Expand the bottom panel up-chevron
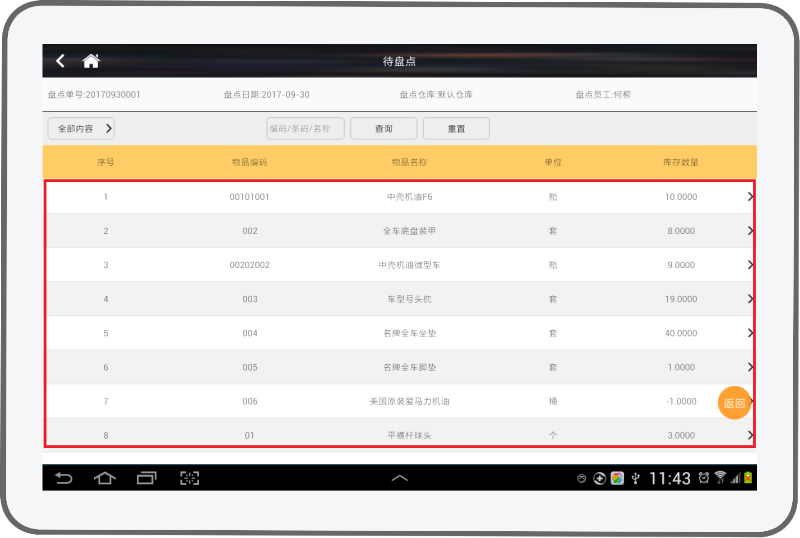 399,478
